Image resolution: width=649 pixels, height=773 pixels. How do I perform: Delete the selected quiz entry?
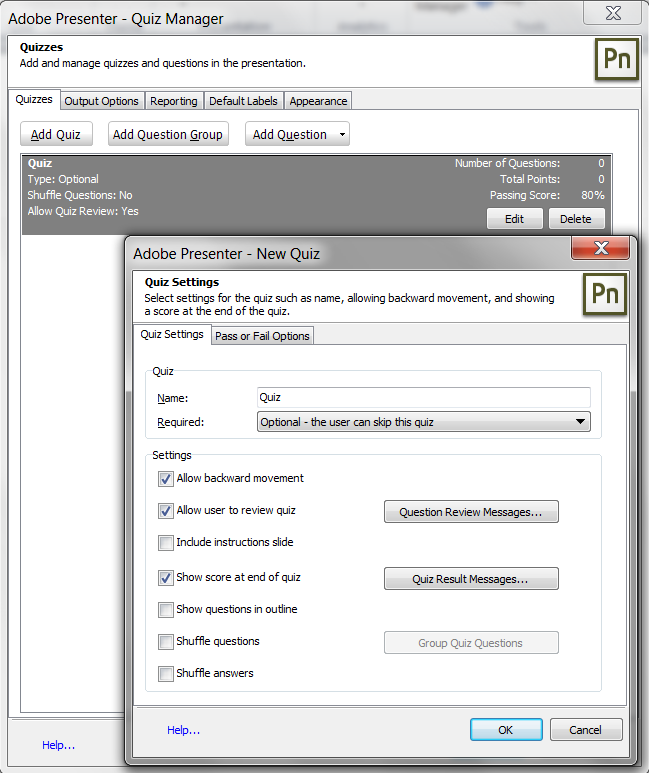[x=576, y=219]
